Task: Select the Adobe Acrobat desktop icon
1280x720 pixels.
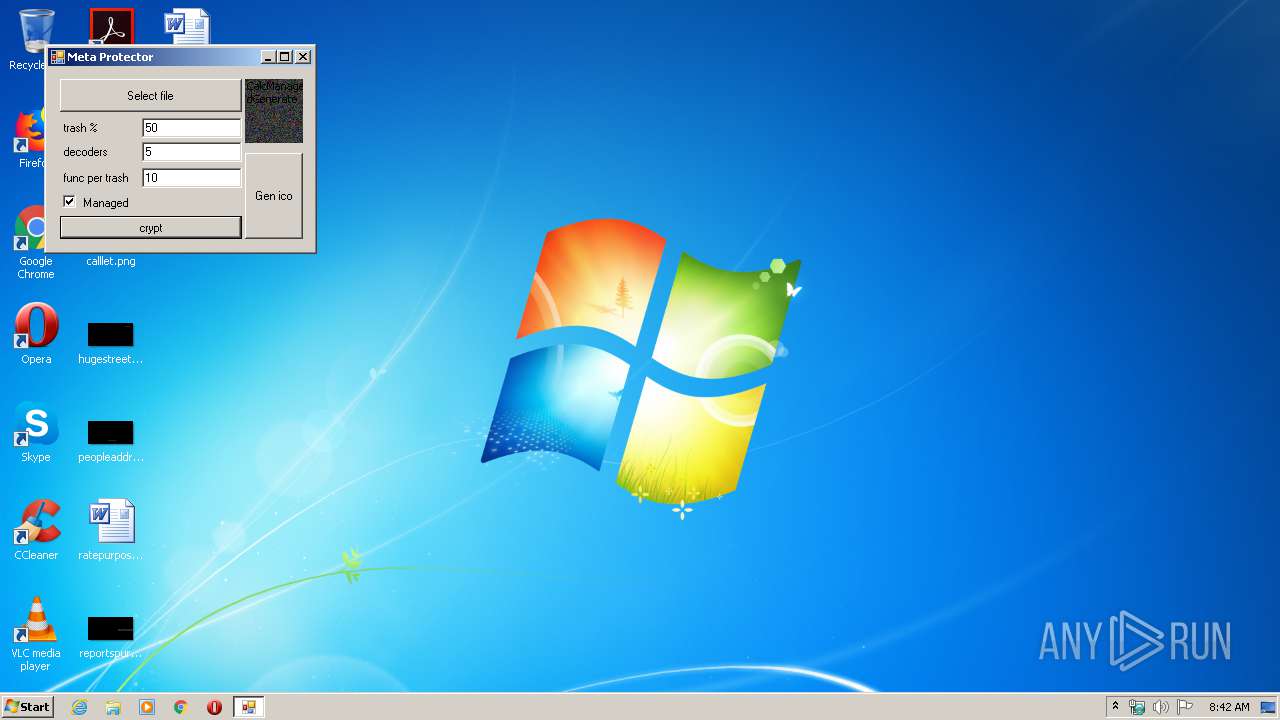Action: click(x=111, y=27)
